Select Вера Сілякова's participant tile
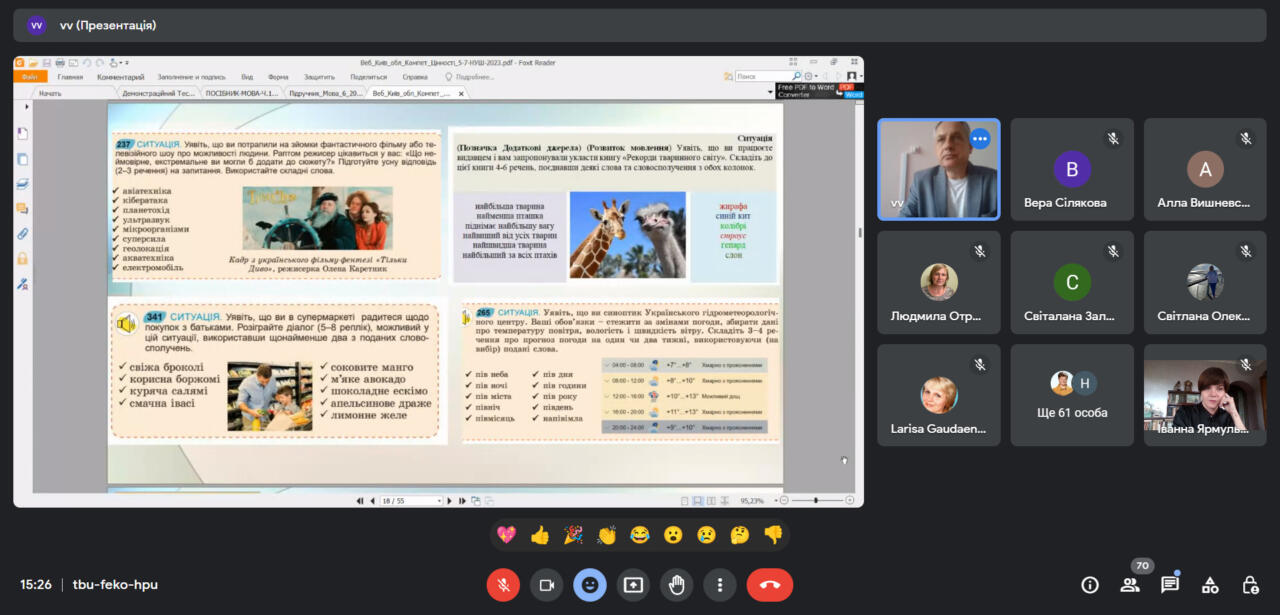 [x=1072, y=170]
